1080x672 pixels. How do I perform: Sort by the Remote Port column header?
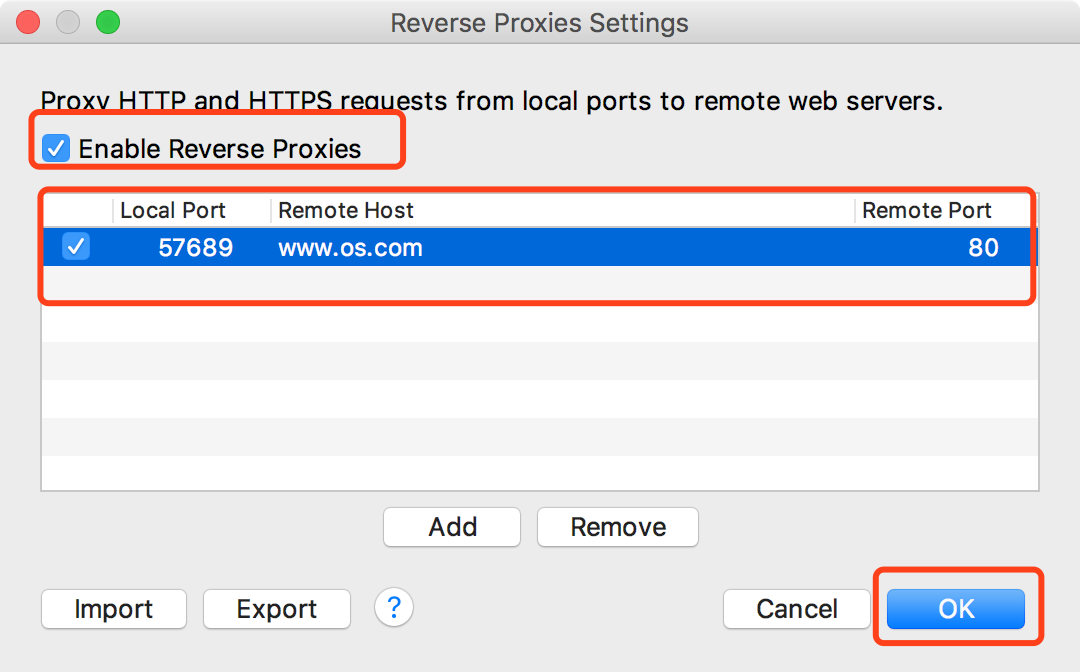pyautogui.click(x=946, y=210)
